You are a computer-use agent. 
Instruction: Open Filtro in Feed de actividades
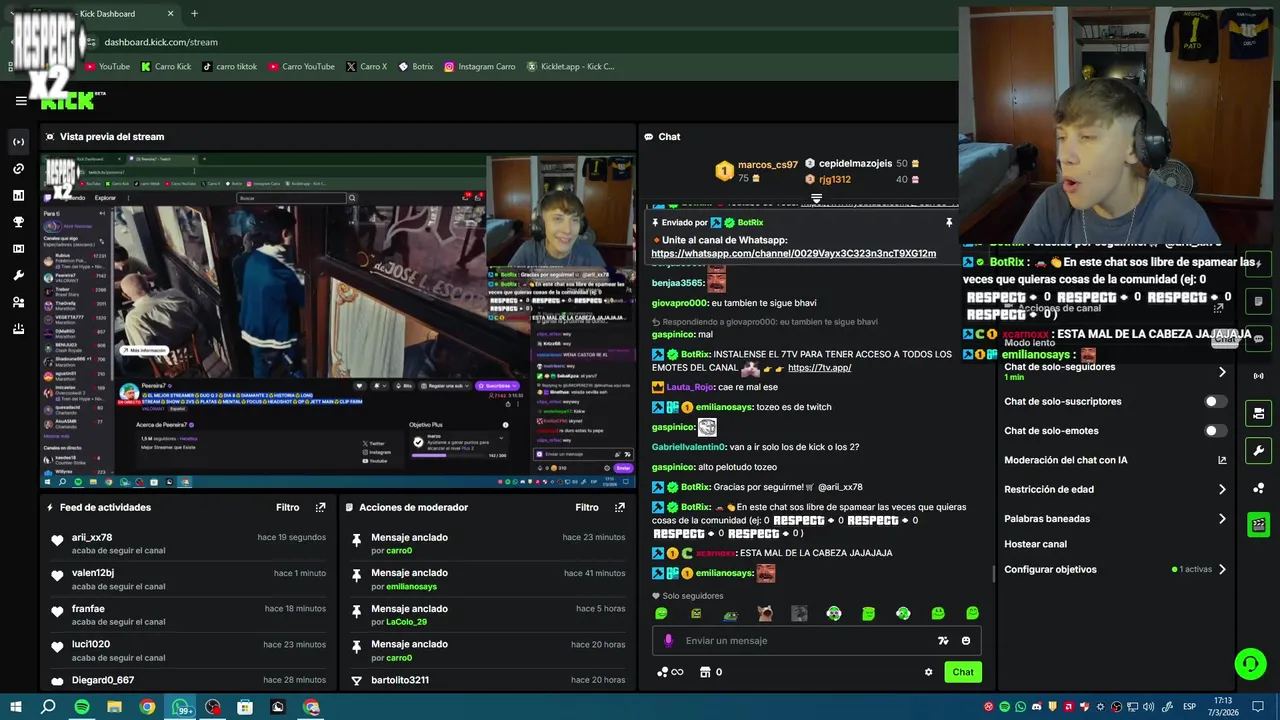click(x=287, y=507)
